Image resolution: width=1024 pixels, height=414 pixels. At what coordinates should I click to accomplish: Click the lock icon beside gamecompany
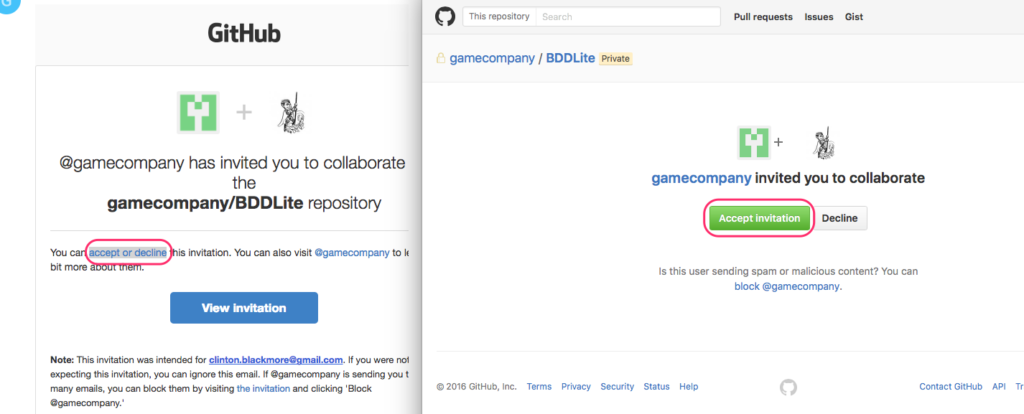point(441,58)
